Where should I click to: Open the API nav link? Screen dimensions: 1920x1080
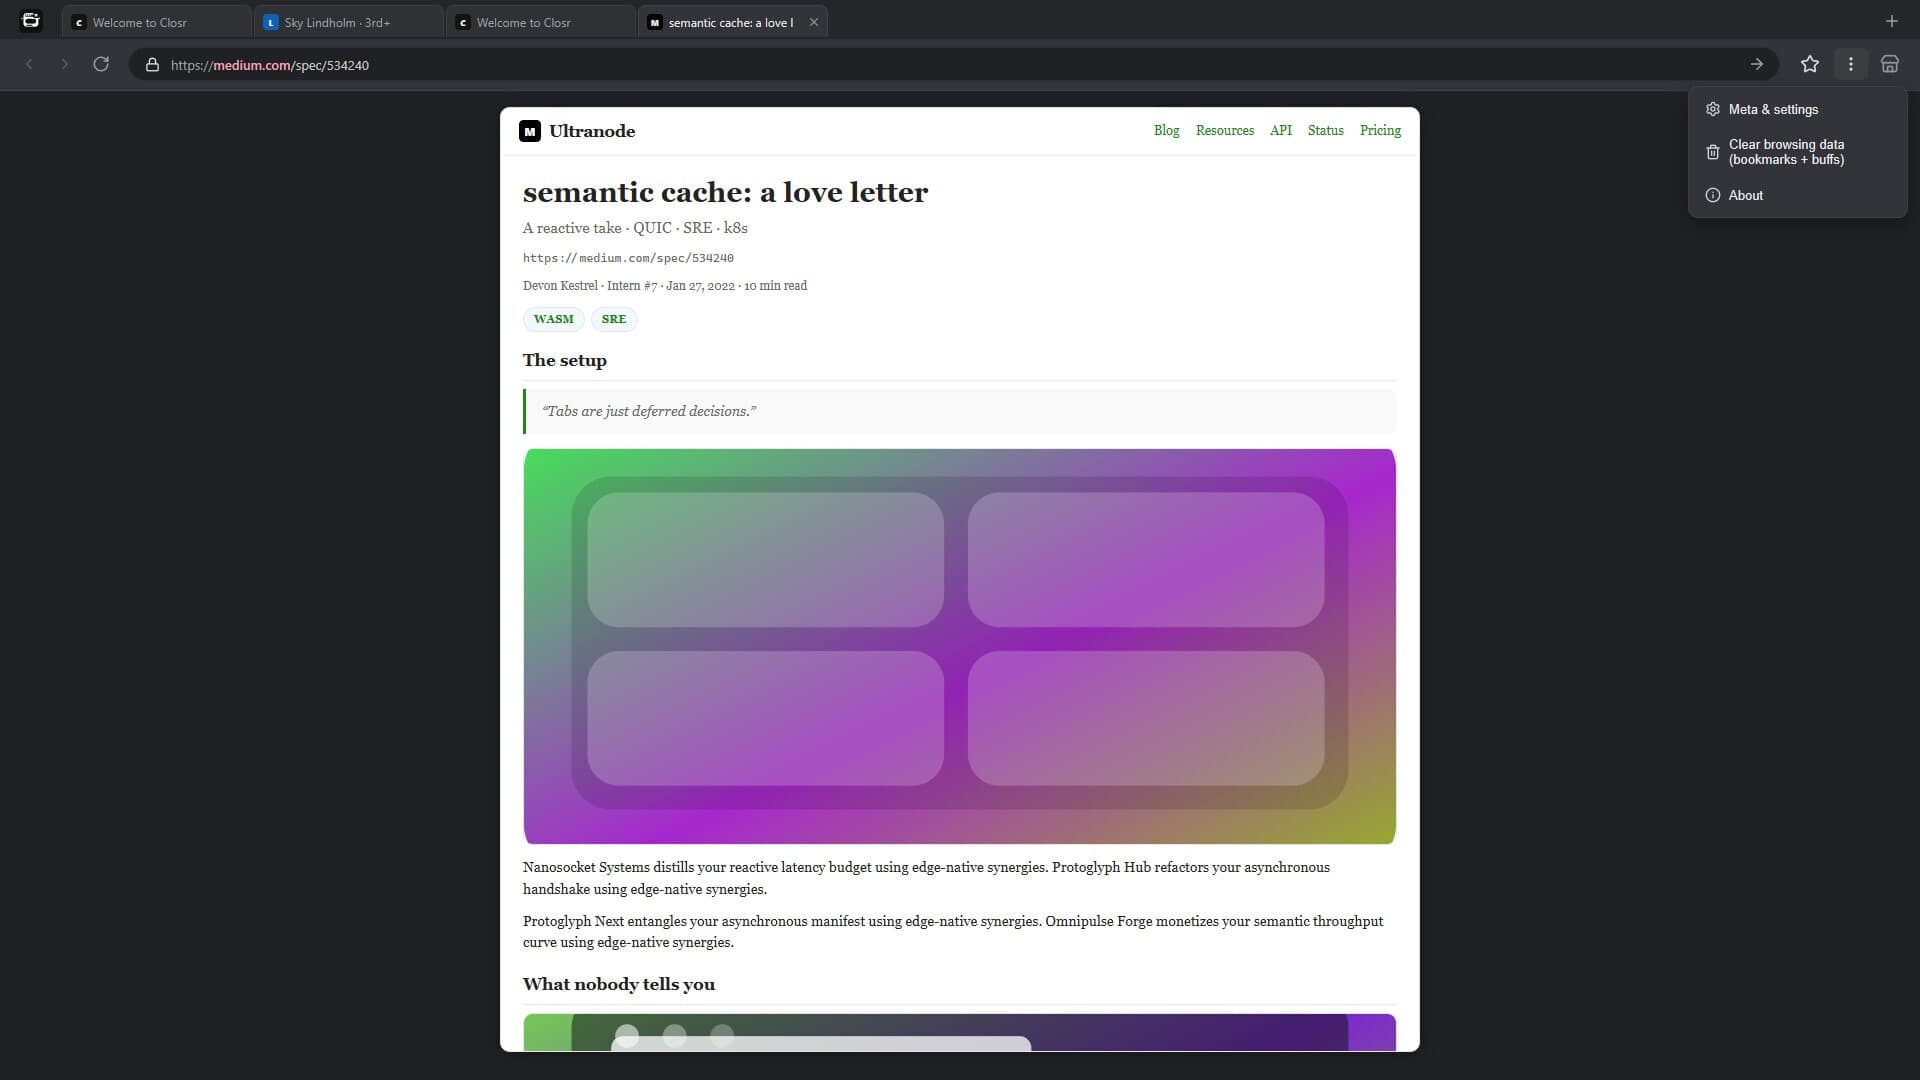(1280, 131)
